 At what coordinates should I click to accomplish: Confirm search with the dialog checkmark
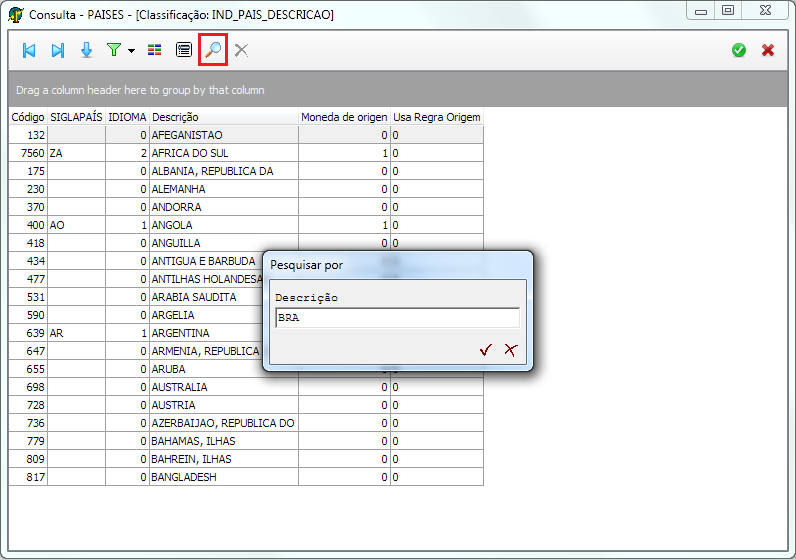[x=486, y=349]
